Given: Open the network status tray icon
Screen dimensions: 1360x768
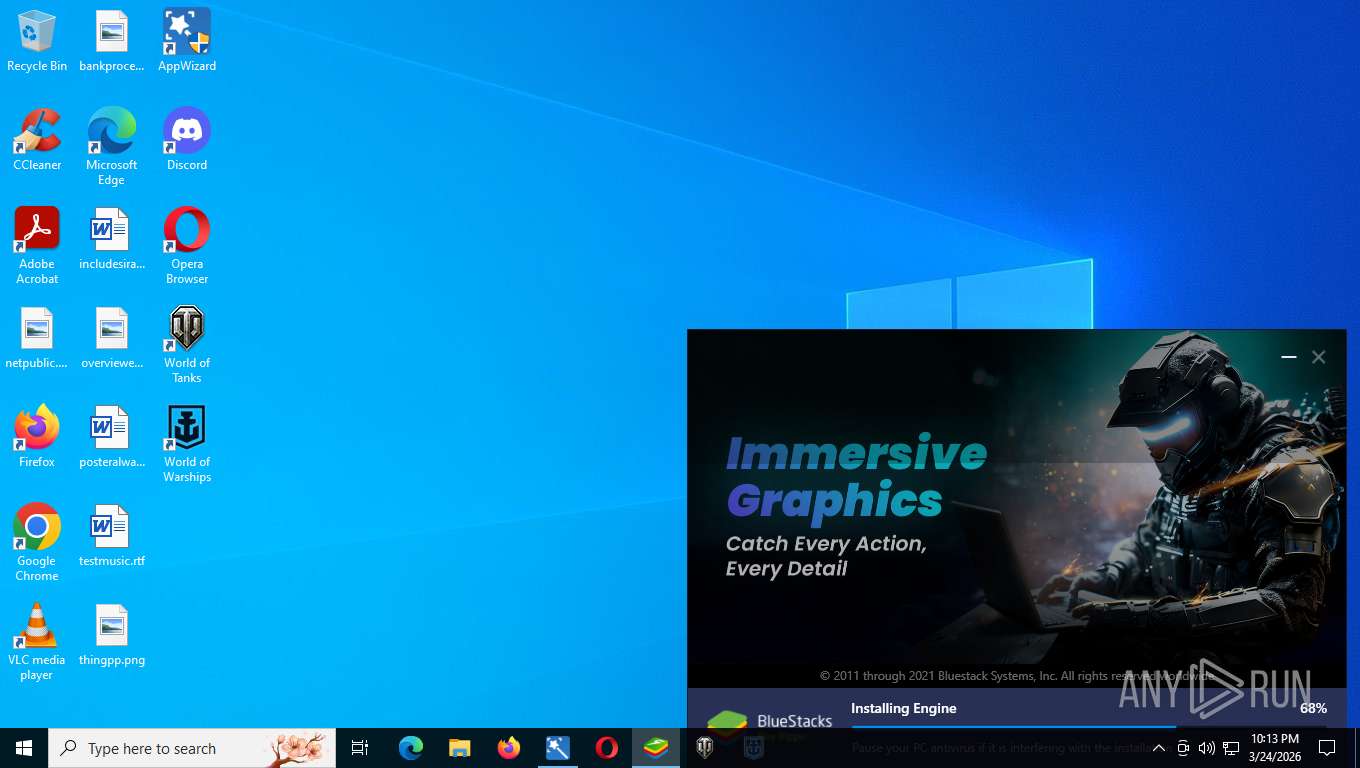Looking at the screenshot, I should (1231, 748).
